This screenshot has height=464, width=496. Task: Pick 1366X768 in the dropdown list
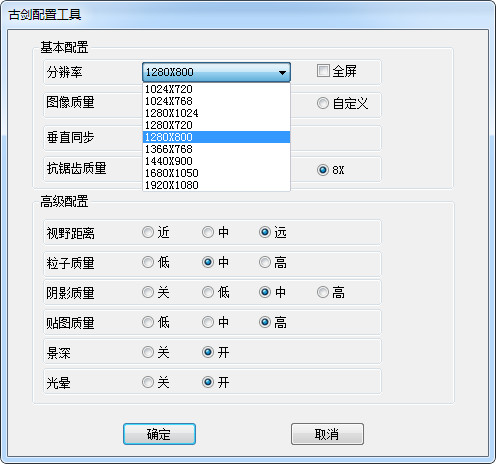[x=216, y=149]
